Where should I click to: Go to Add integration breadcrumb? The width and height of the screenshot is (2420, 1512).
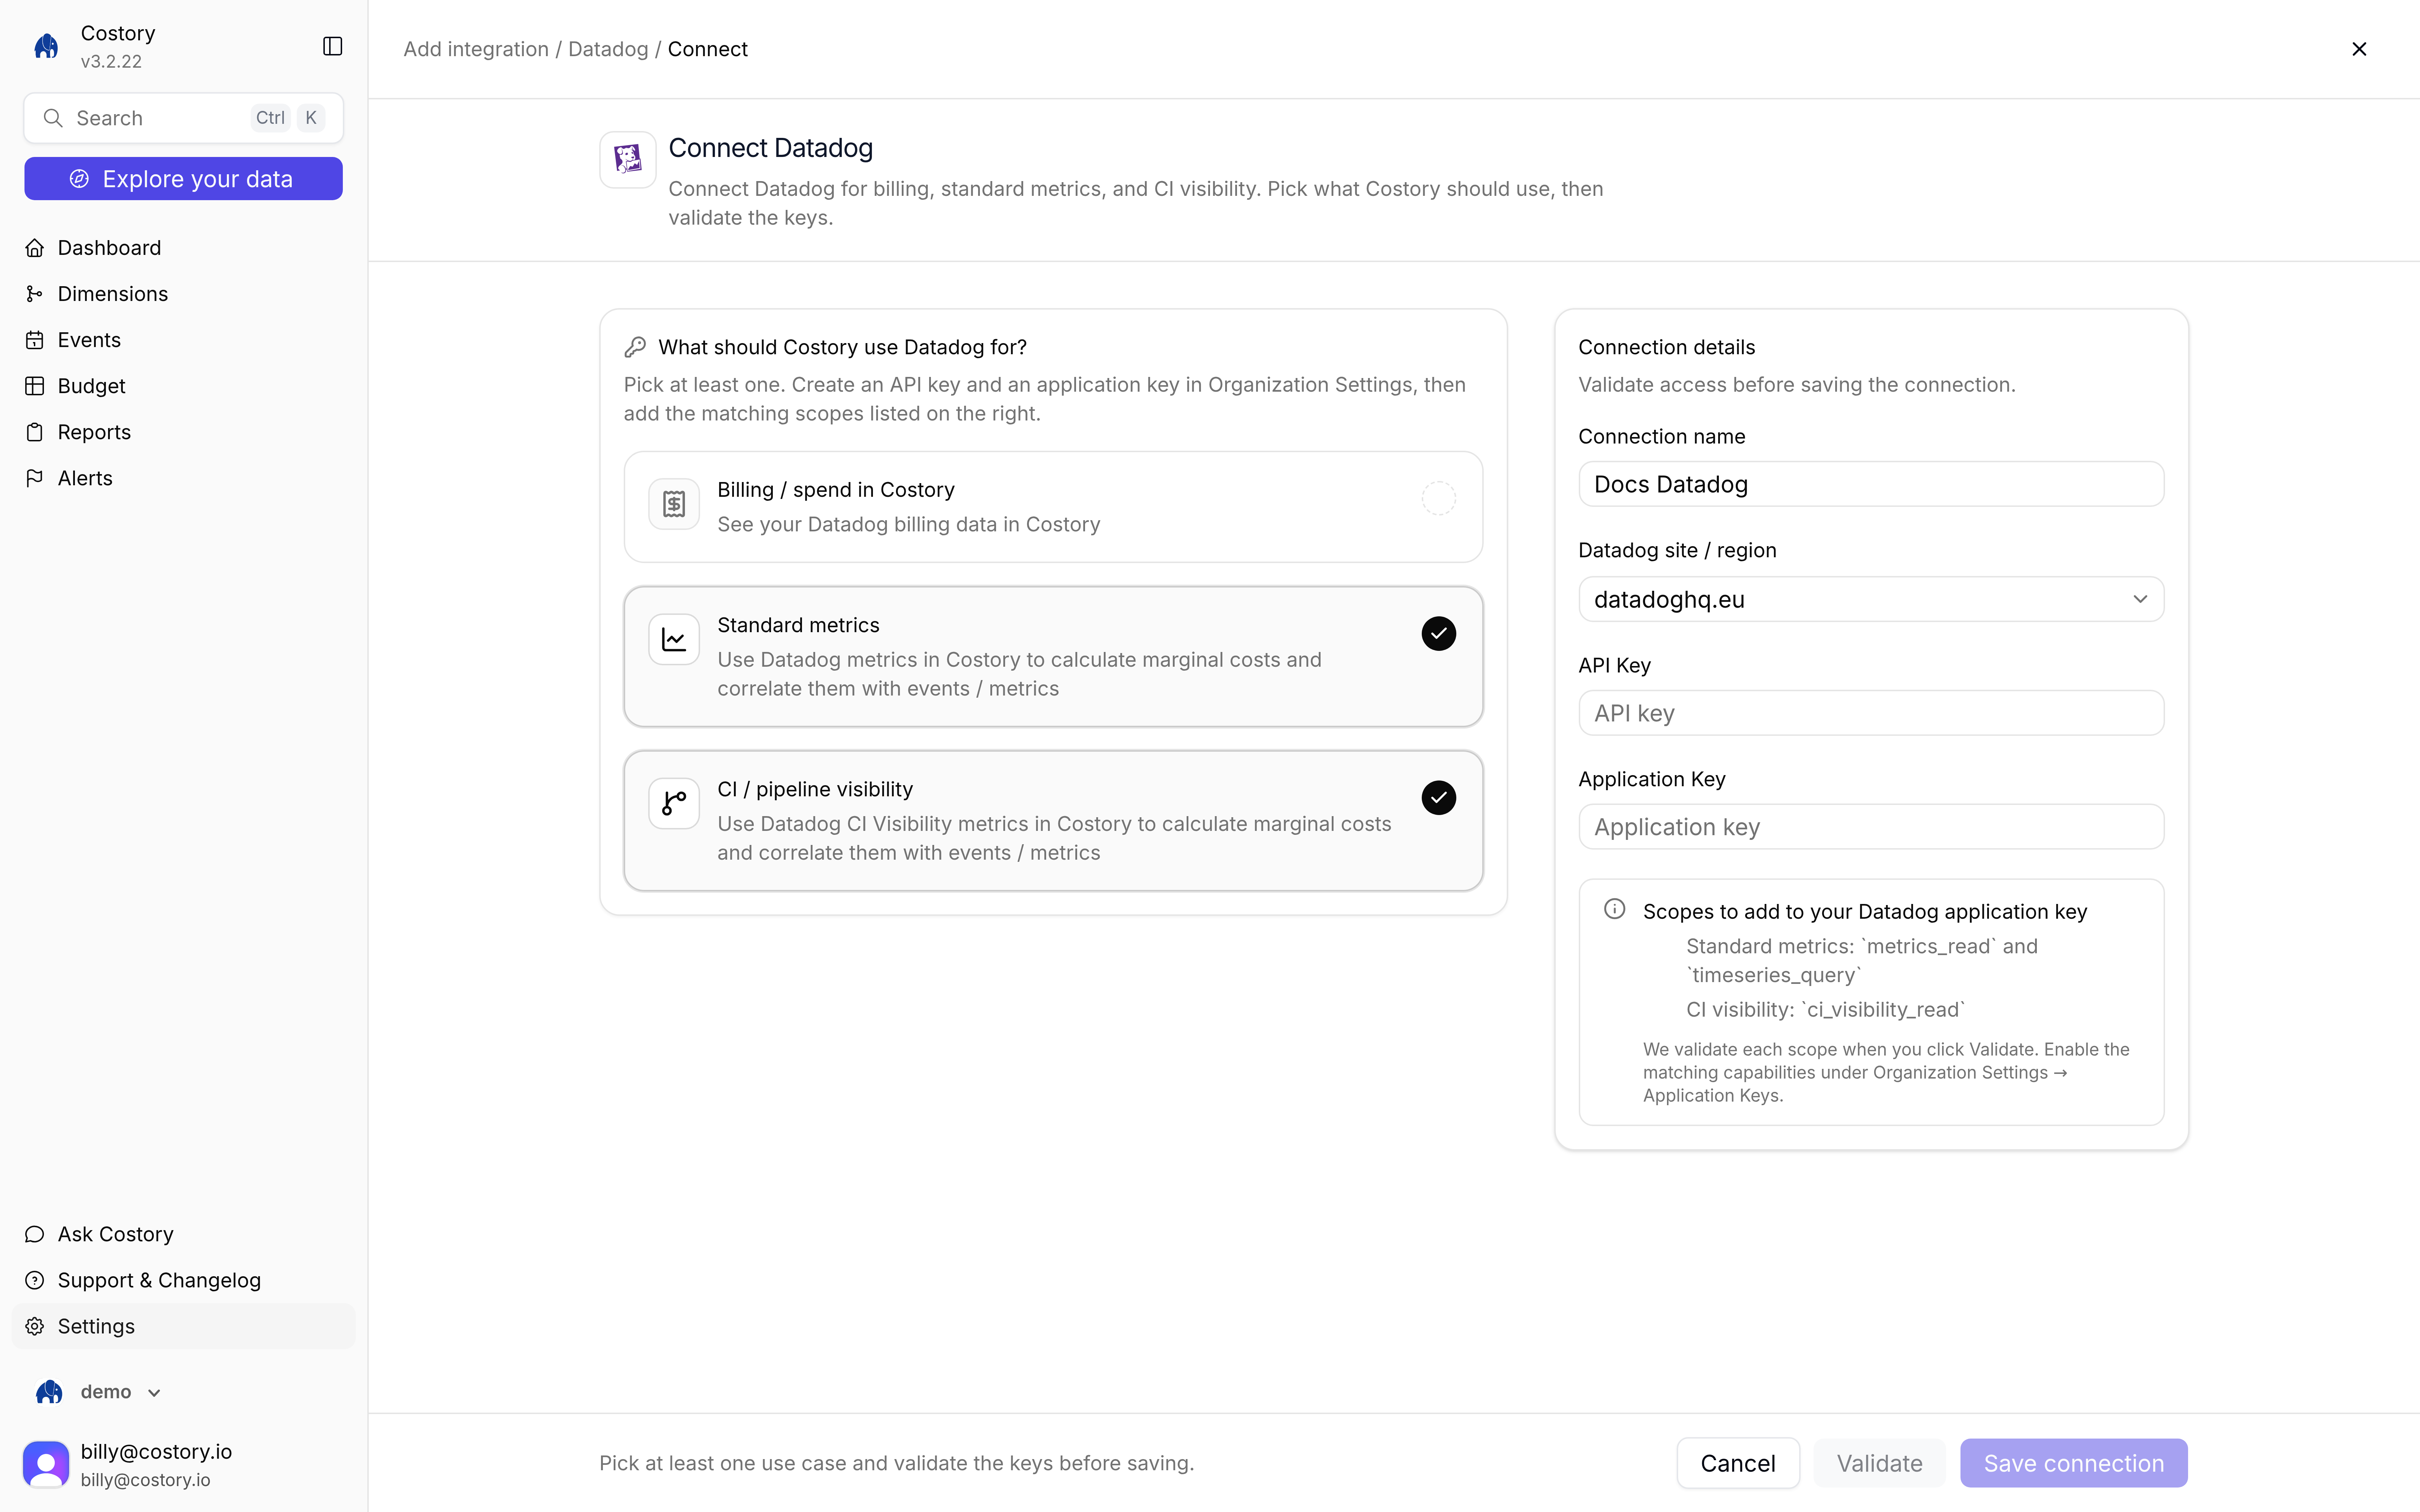point(476,49)
